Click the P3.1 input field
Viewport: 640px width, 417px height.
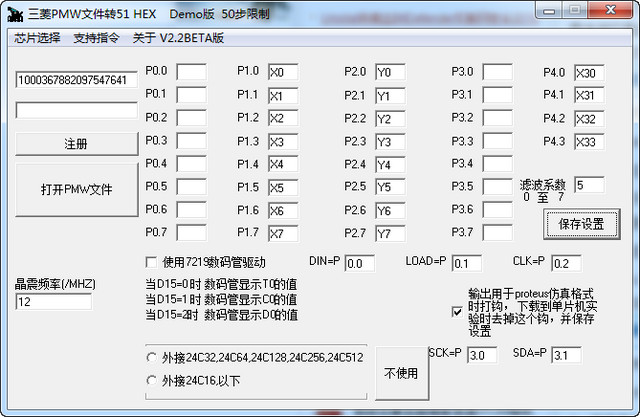click(x=498, y=95)
